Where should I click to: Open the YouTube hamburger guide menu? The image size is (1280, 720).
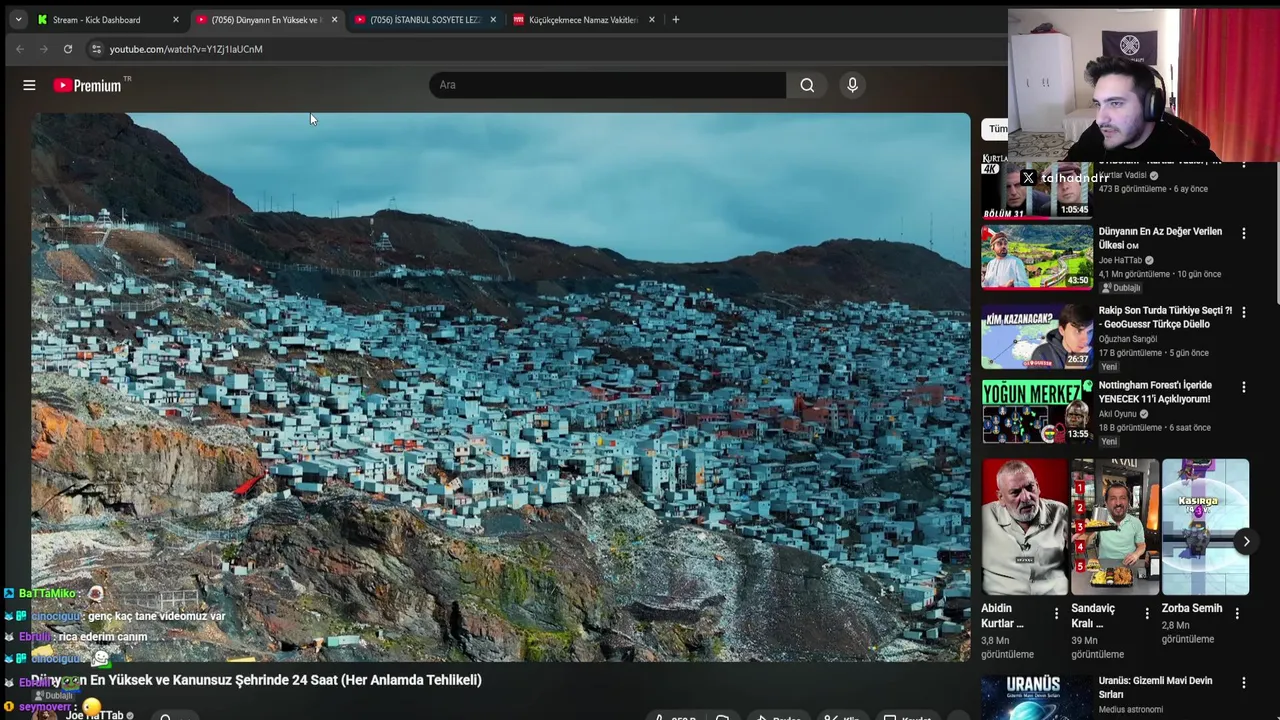pyautogui.click(x=29, y=85)
